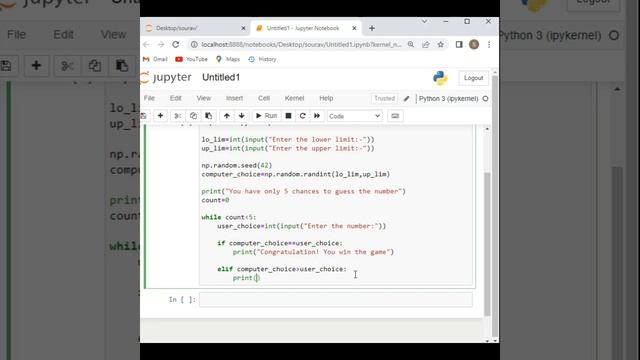
Task: Click the 'Congratulation! You win the game' print line
Action: pos(313,252)
